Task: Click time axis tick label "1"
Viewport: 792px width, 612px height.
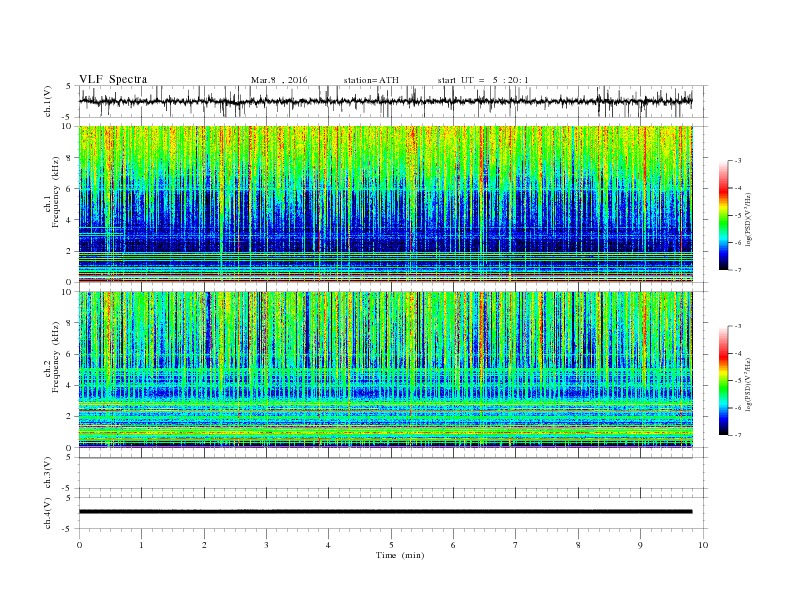Action: [x=141, y=545]
